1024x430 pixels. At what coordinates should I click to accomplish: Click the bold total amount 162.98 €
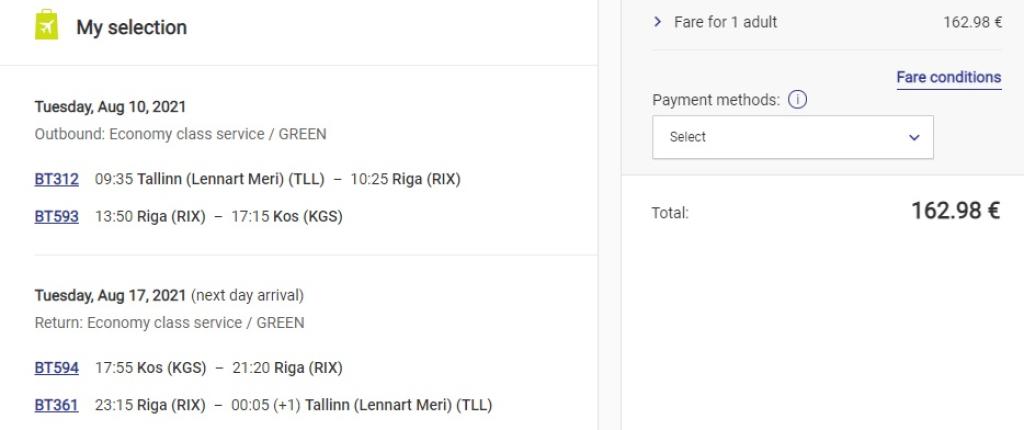tap(955, 211)
